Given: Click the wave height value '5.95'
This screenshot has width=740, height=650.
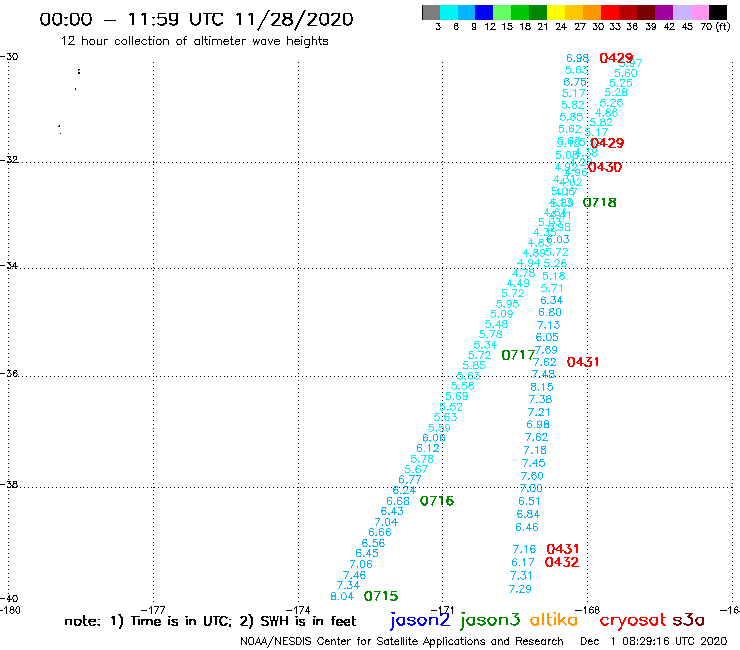Looking at the screenshot, I should coord(507,304).
